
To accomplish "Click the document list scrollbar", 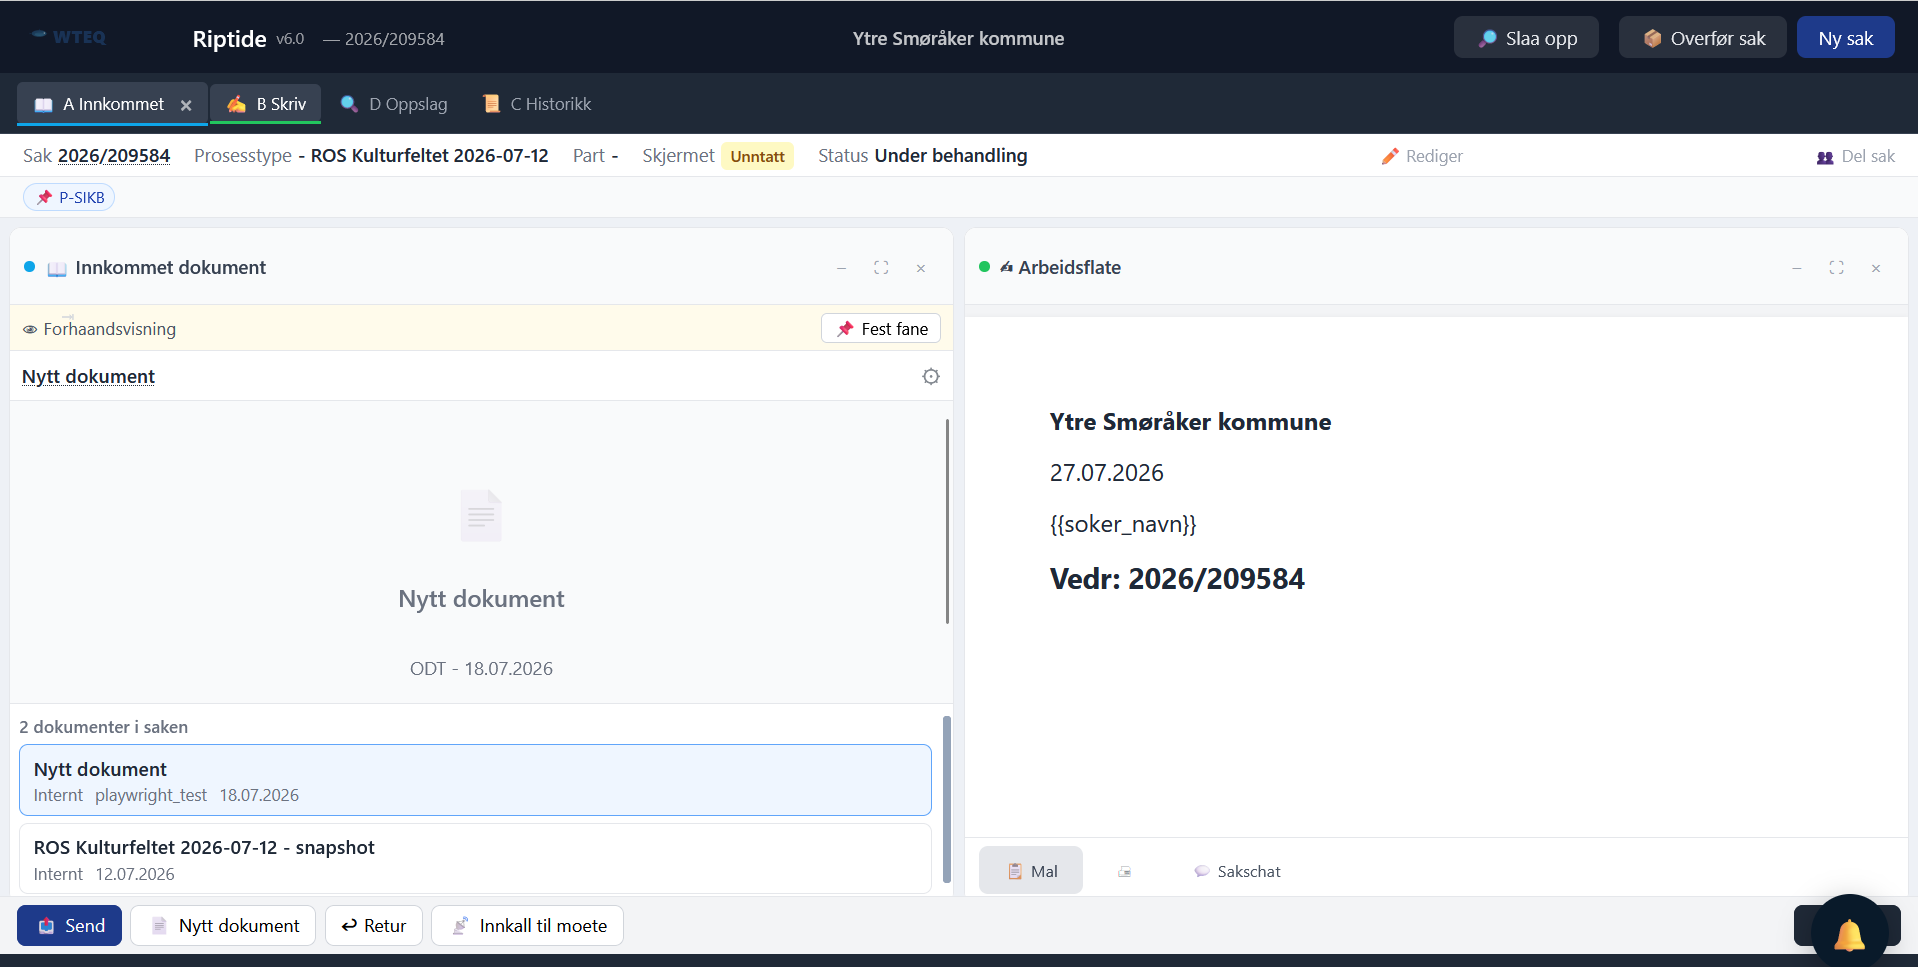I will tap(947, 800).
